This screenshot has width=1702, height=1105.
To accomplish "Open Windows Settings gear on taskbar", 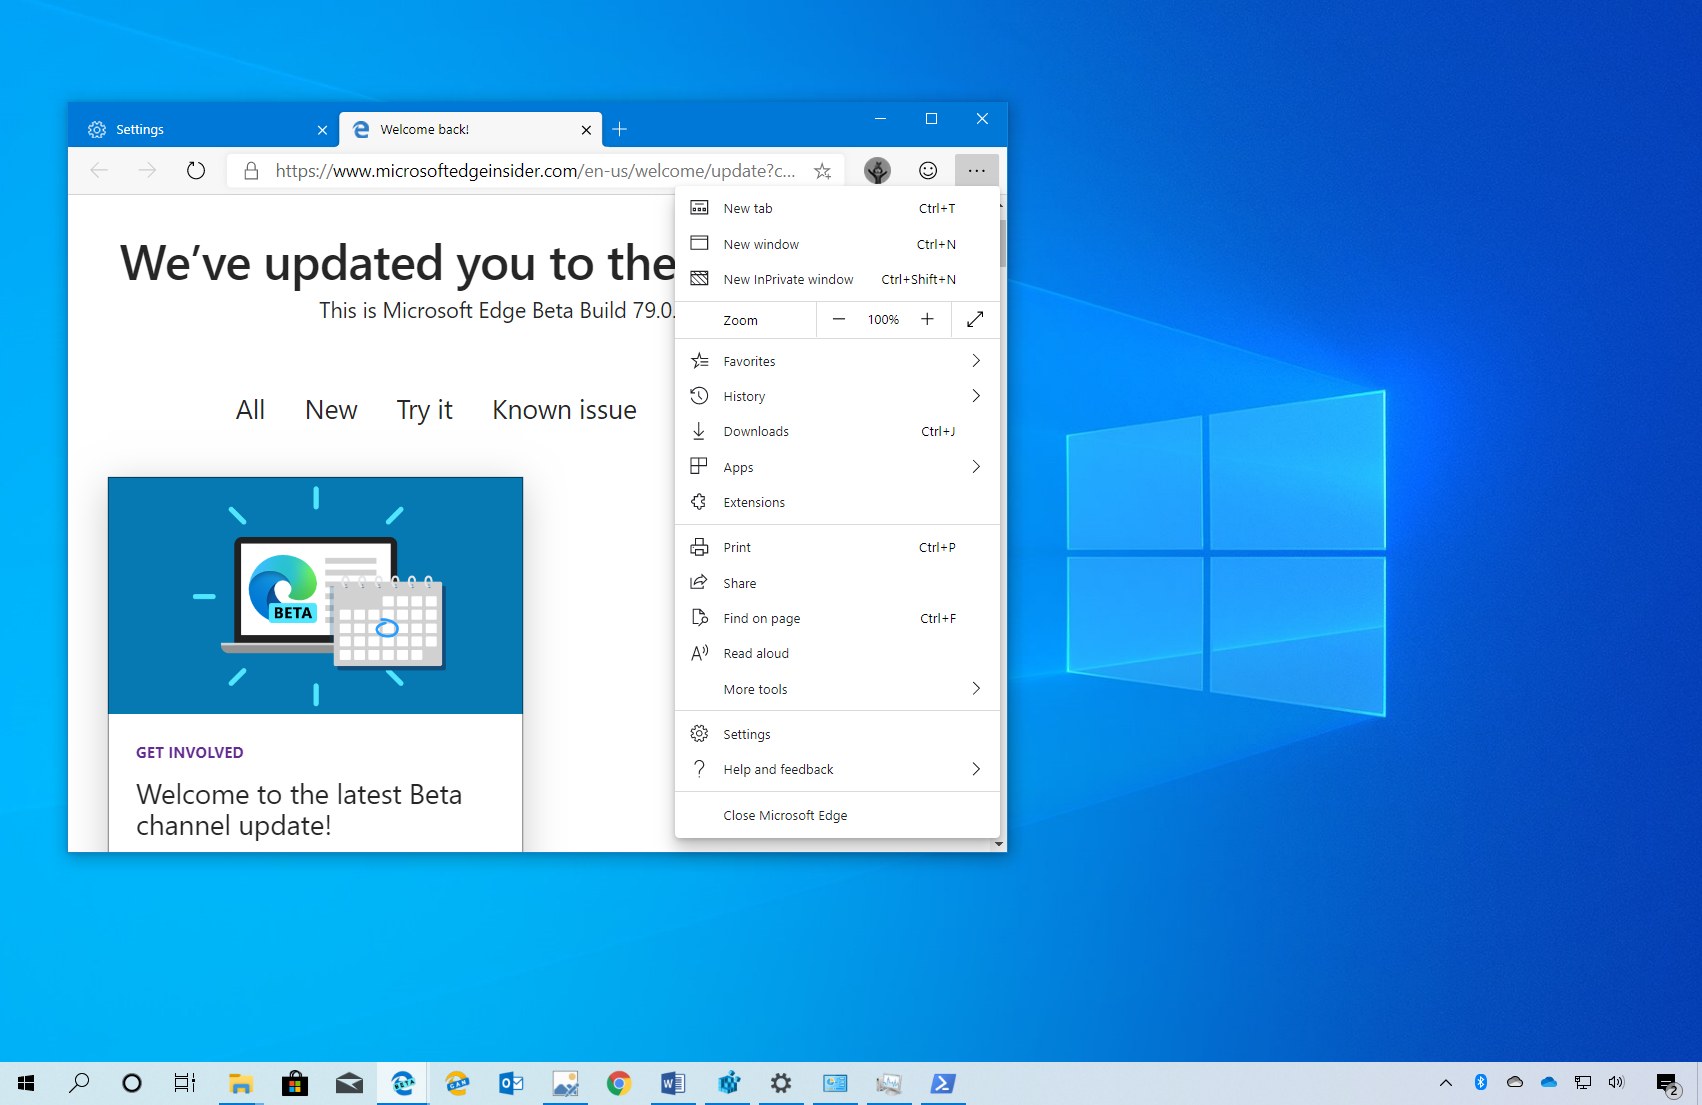I will click(x=781, y=1083).
